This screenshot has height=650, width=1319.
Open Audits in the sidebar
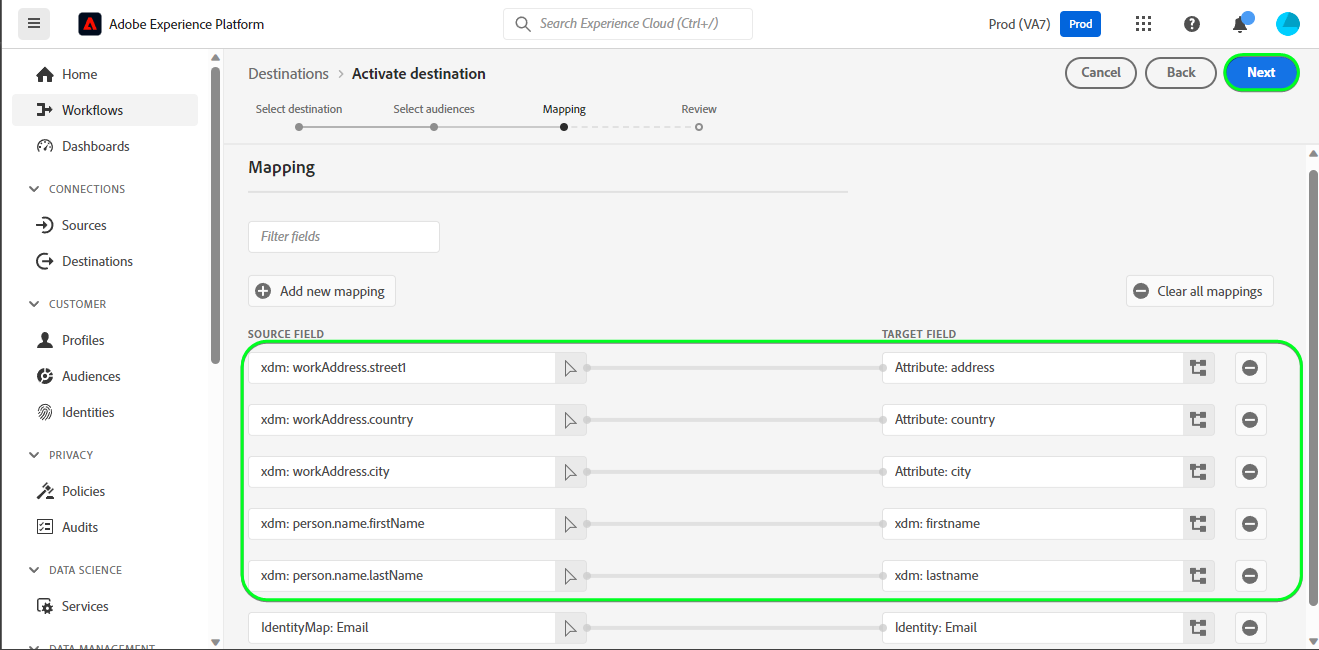tap(105, 527)
